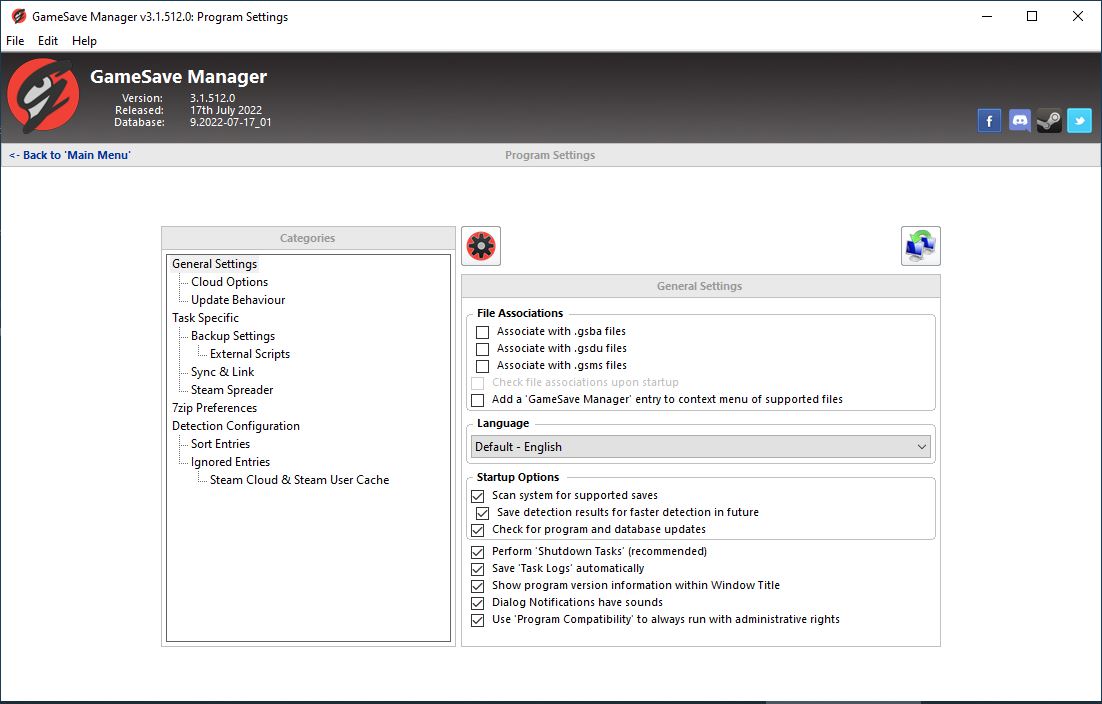
Task: Uncheck 'Scan system for supported saves'
Action: 477,496
